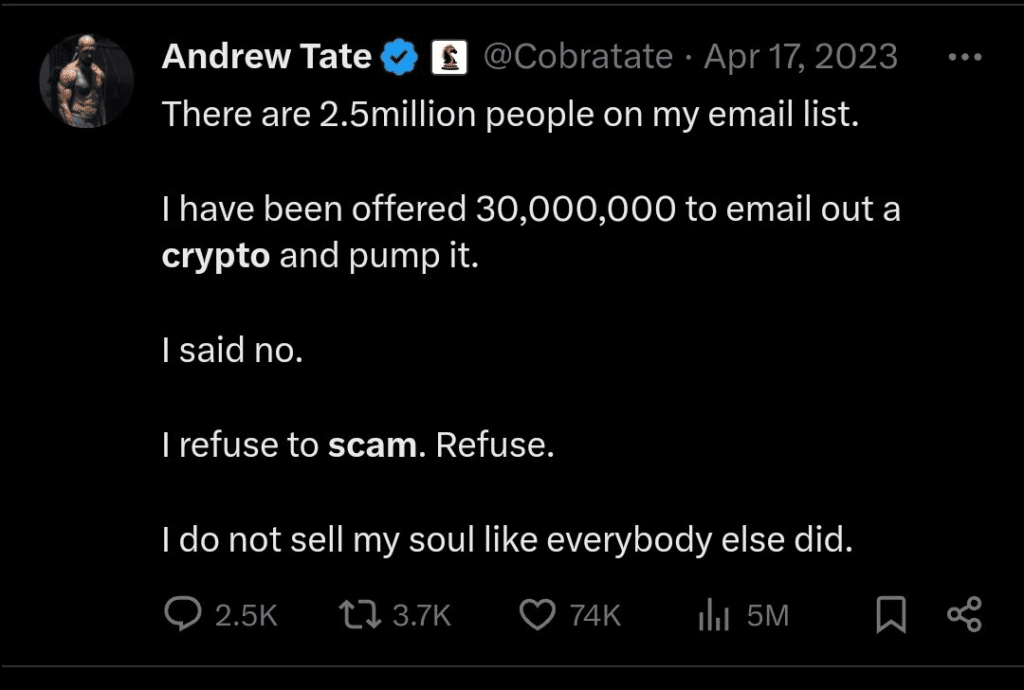Open the three-dot more options menu
Viewport: 1024px width, 690px height.
pos(964,58)
